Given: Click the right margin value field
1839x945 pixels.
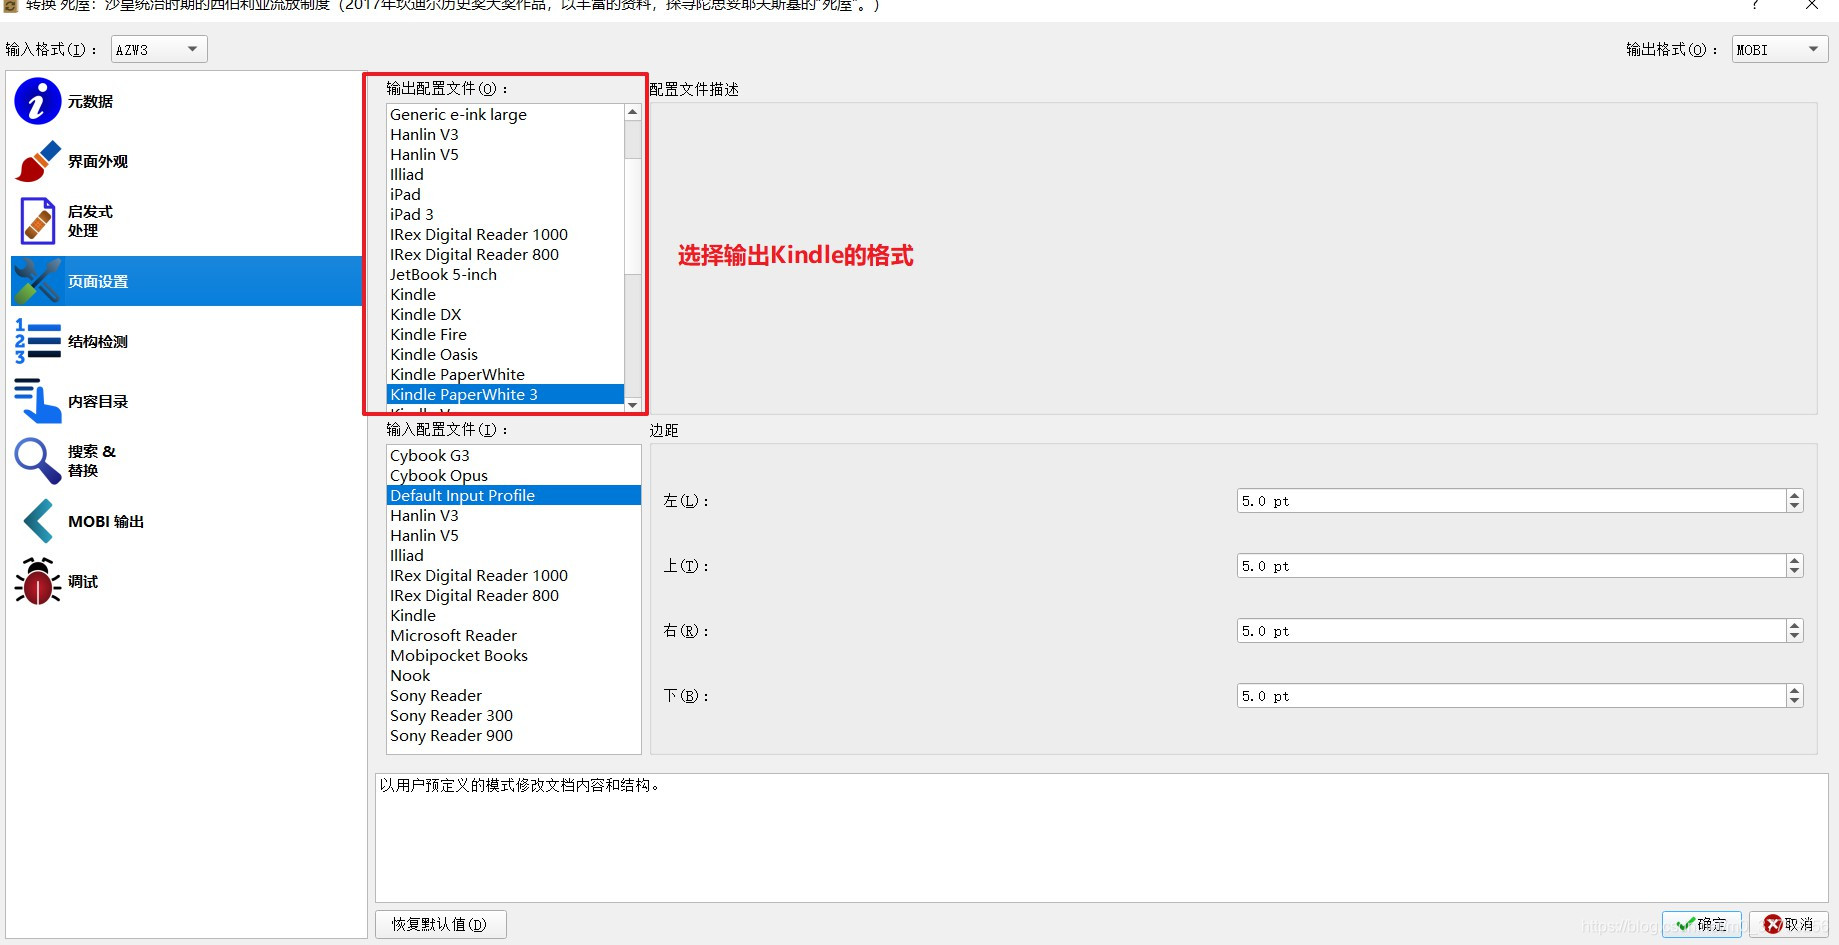Looking at the screenshot, I should pyautogui.click(x=1511, y=631).
